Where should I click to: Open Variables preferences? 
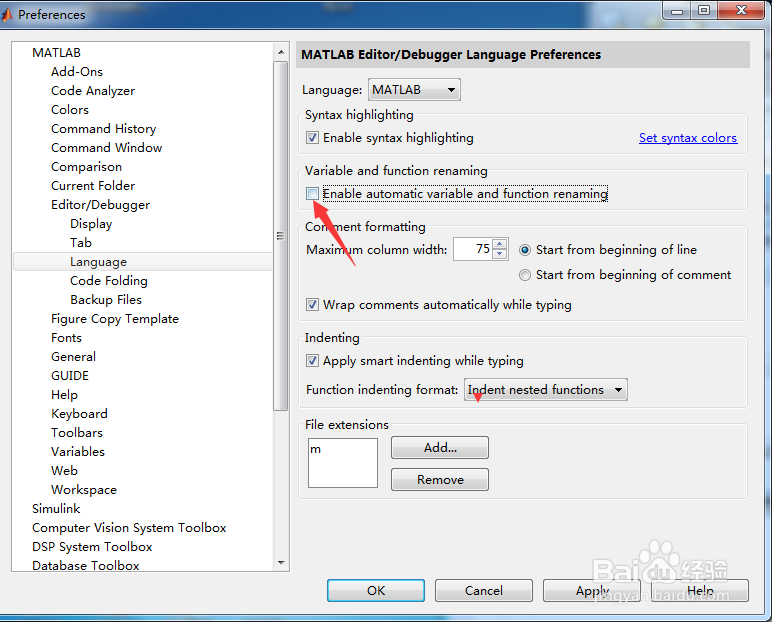78,452
